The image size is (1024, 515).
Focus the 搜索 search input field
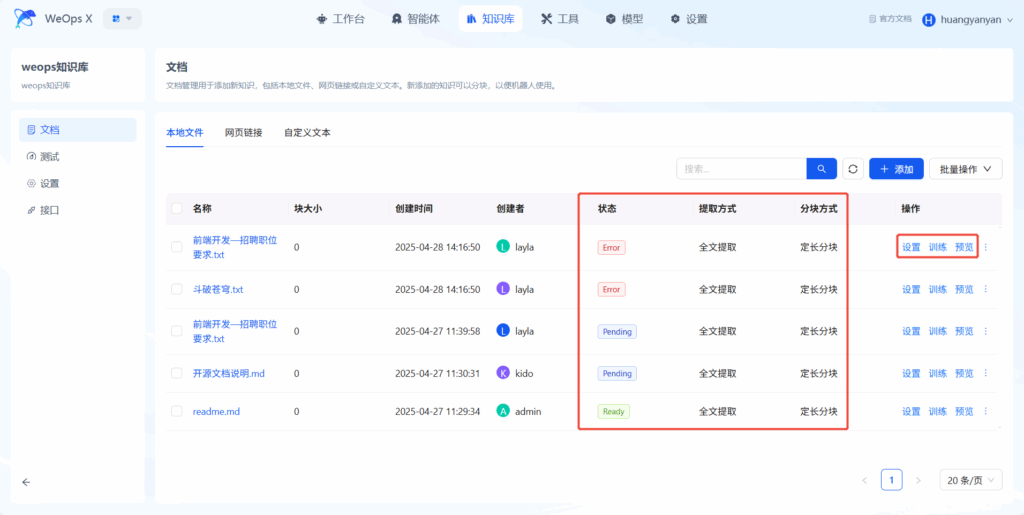[x=741, y=168]
